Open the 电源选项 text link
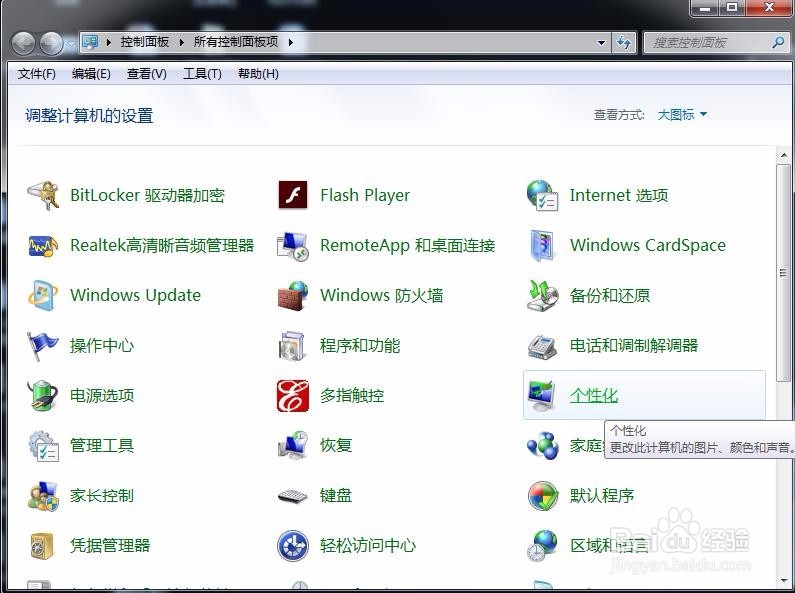This screenshot has width=795, height=593. (102, 395)
